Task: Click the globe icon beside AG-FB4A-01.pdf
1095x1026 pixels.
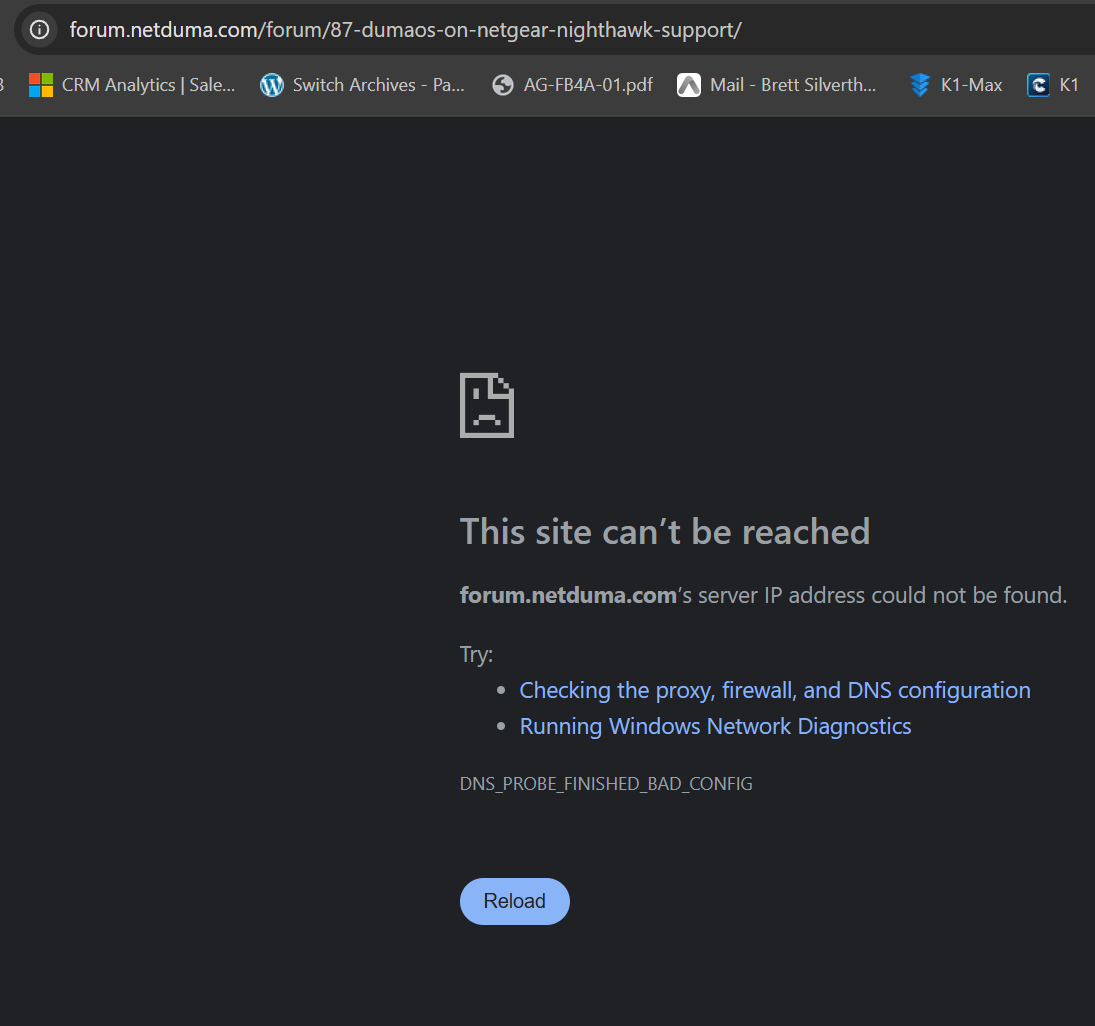Action: tap(503, 85)
